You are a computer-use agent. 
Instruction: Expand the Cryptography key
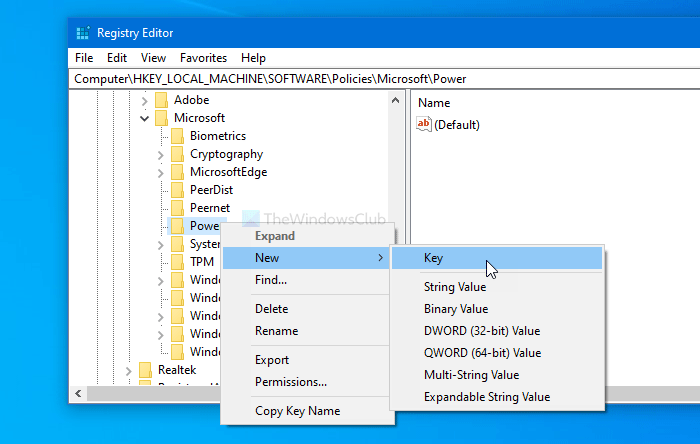pos(160,155)
